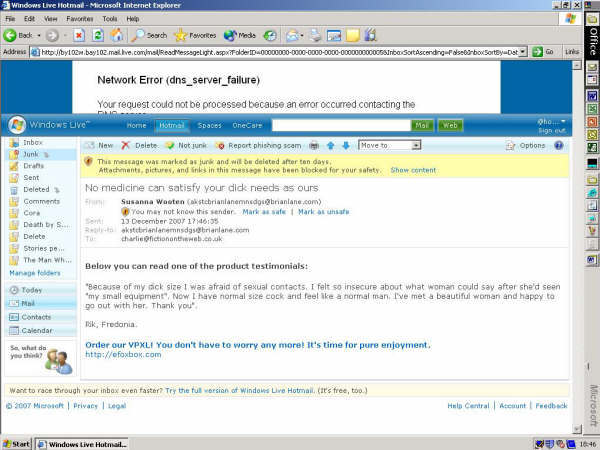Click the Mail envelope toolbar icon
The image size is (600, 450).
(x=293, y=36)
